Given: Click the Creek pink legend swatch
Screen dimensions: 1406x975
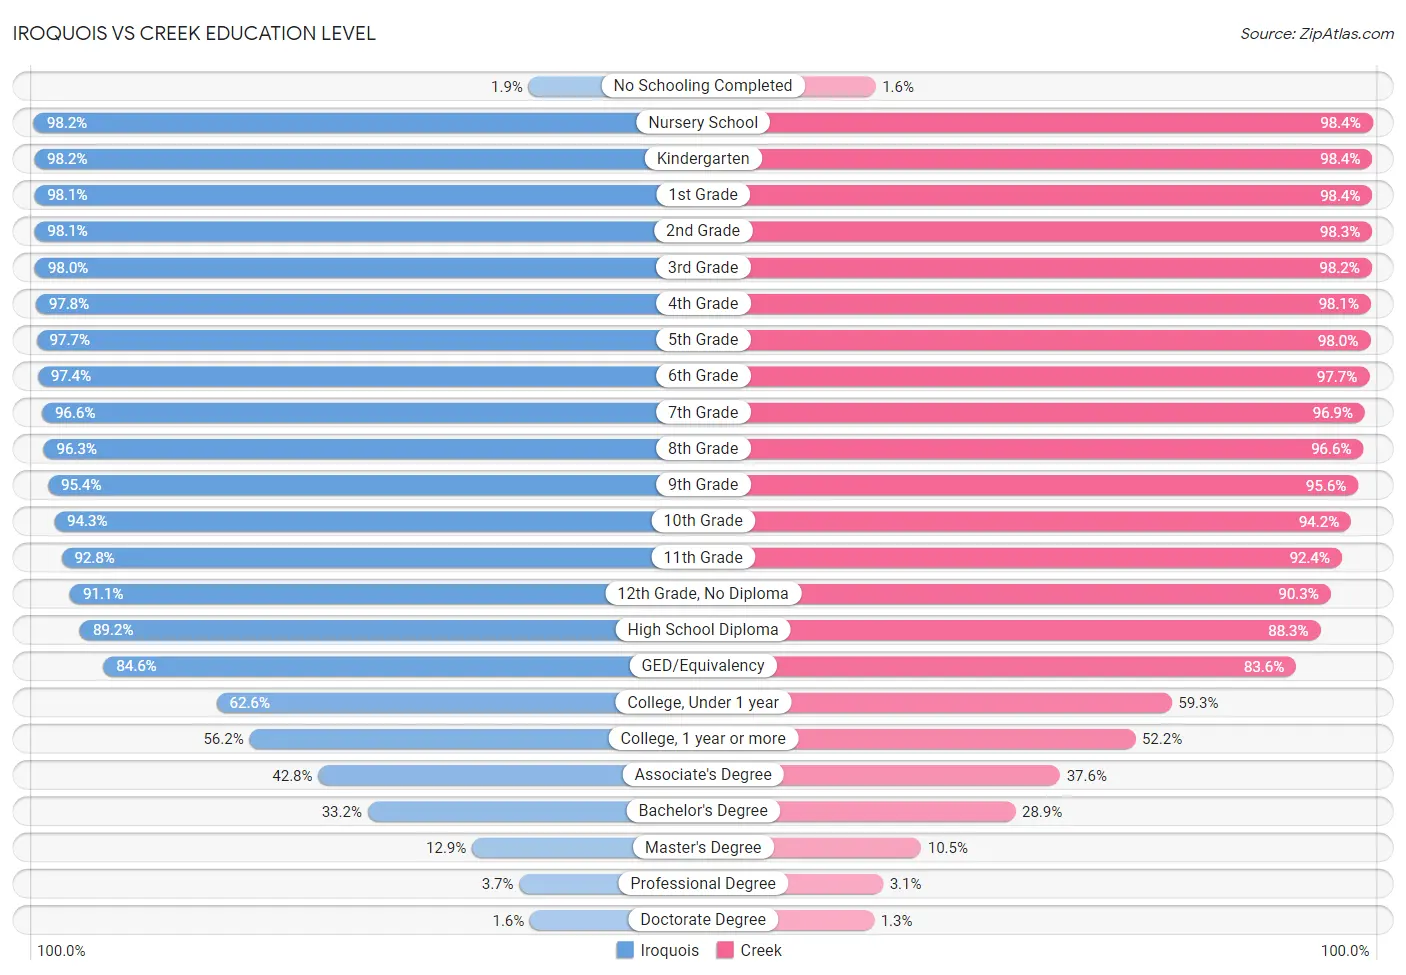Looking at the screenshot, I should (725, 950).
